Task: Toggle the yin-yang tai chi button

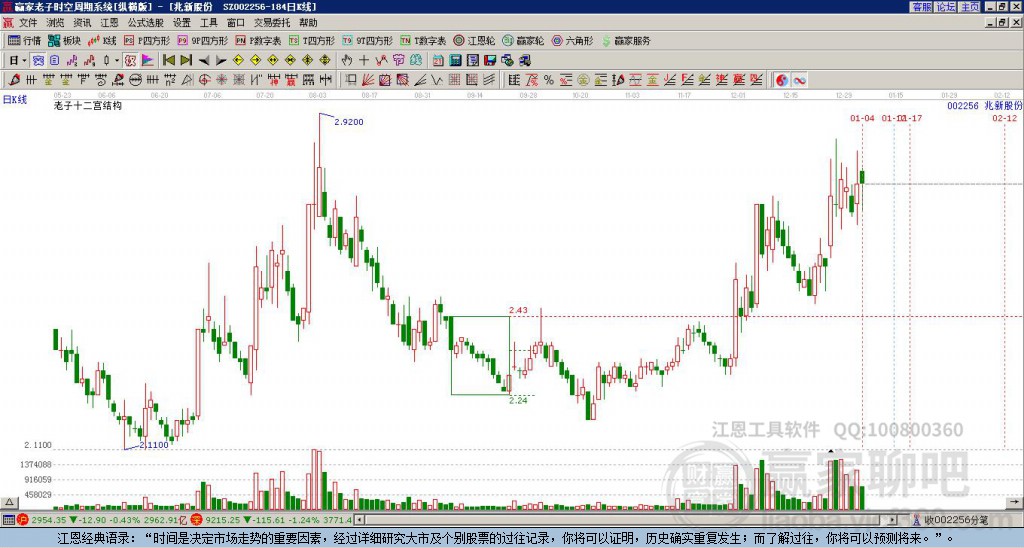Action: pos(782,80)
